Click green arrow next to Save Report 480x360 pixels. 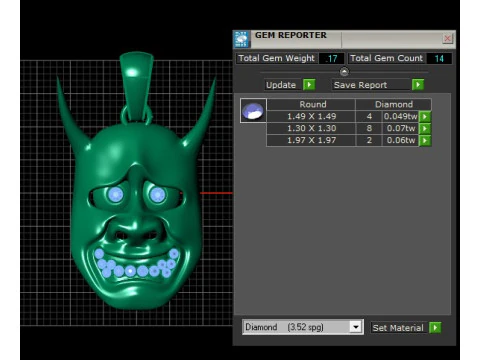[x=418, y=85]
